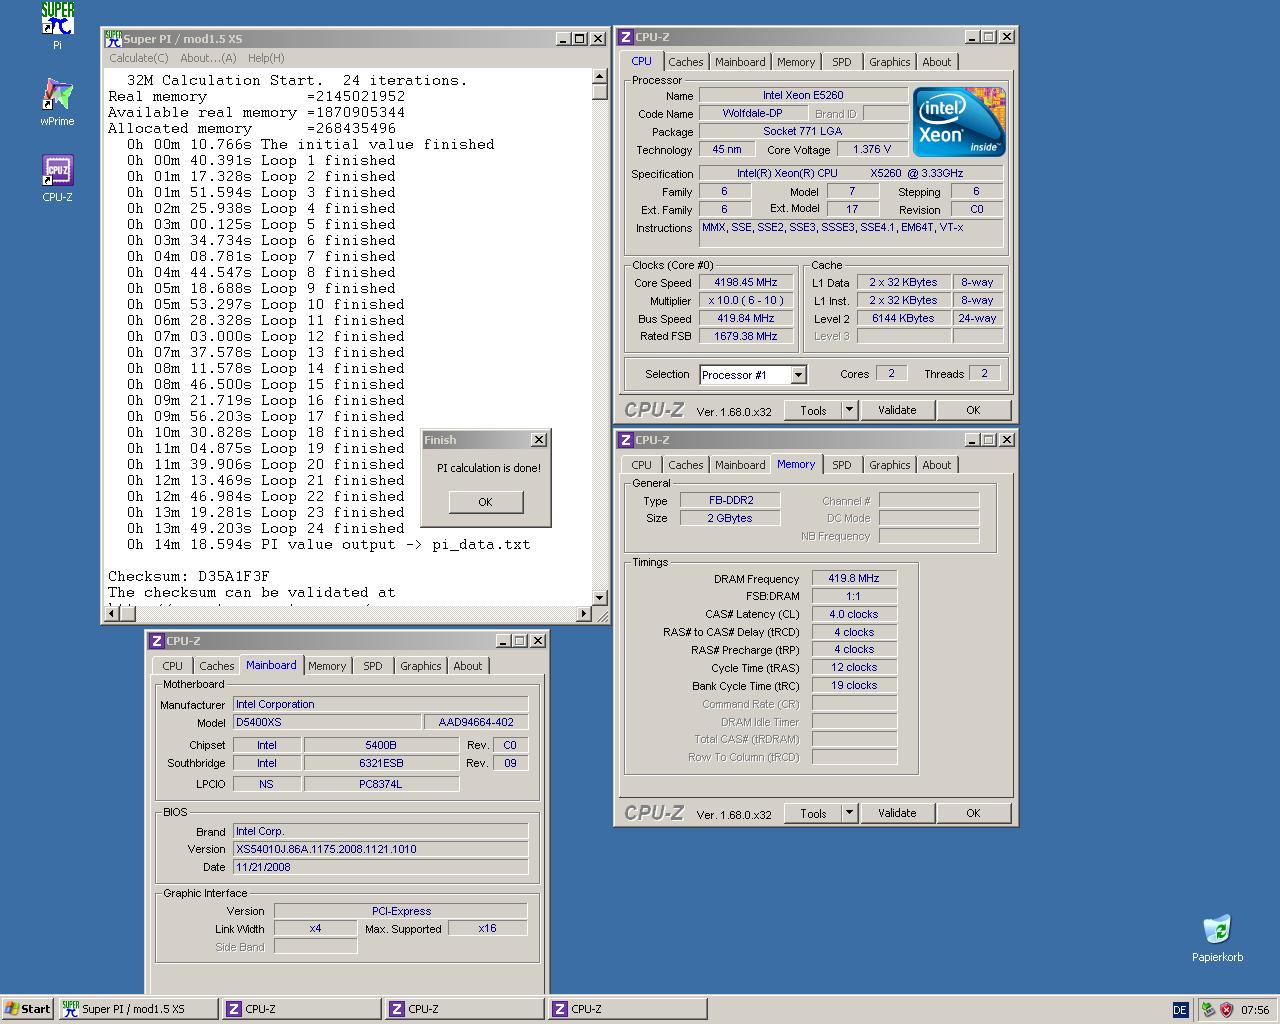Click the red security shield tray icon
Screen dimensions: 1280x1024
pos(1226,1010)
